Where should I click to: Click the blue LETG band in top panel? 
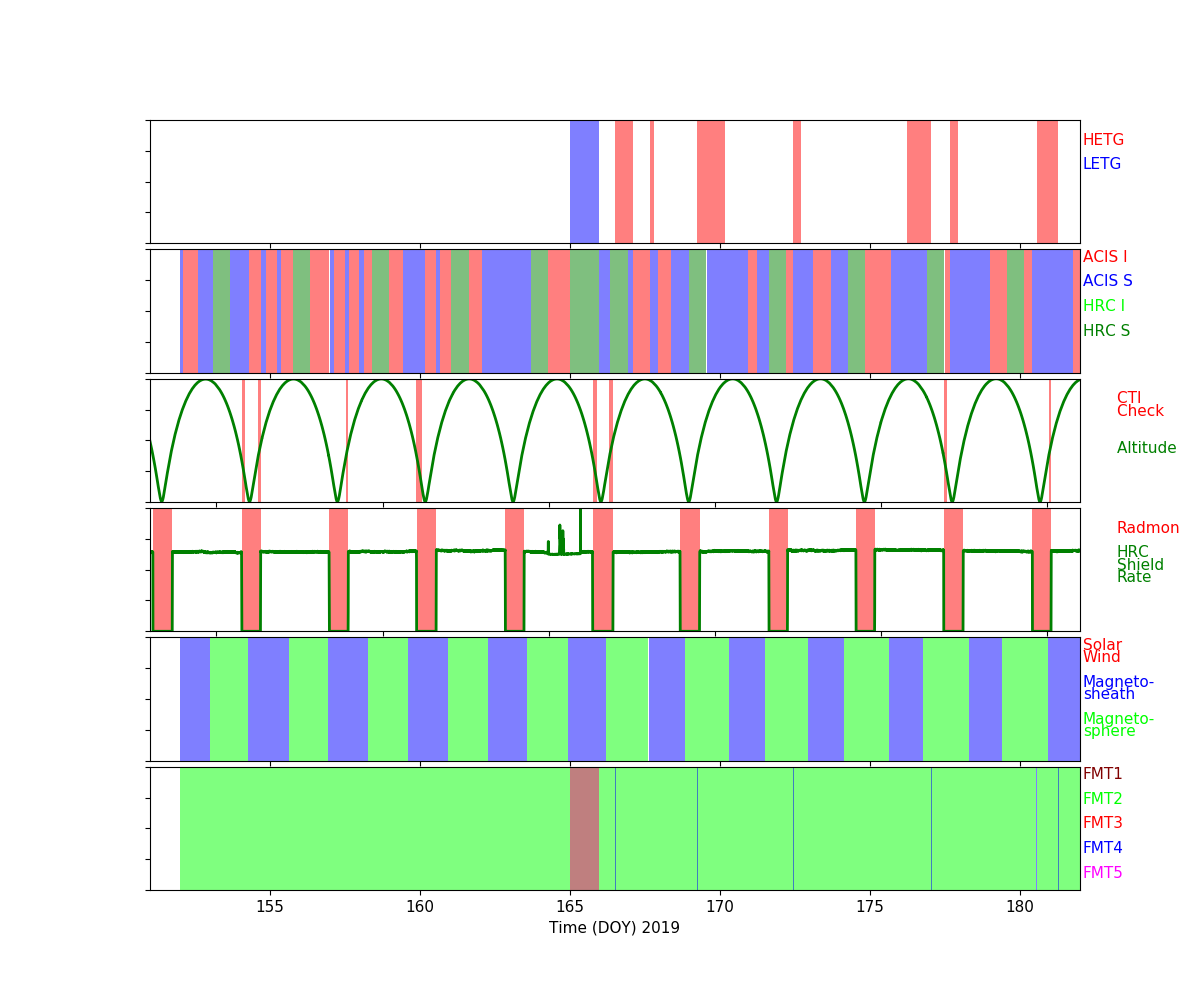(584, 181)
